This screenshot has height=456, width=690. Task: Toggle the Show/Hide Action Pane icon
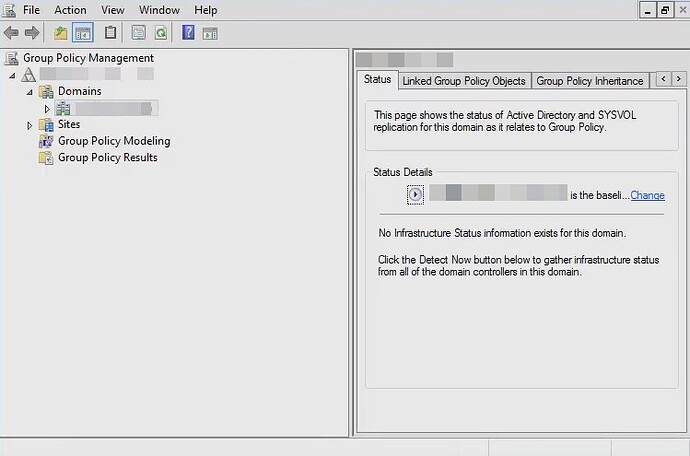210,33
